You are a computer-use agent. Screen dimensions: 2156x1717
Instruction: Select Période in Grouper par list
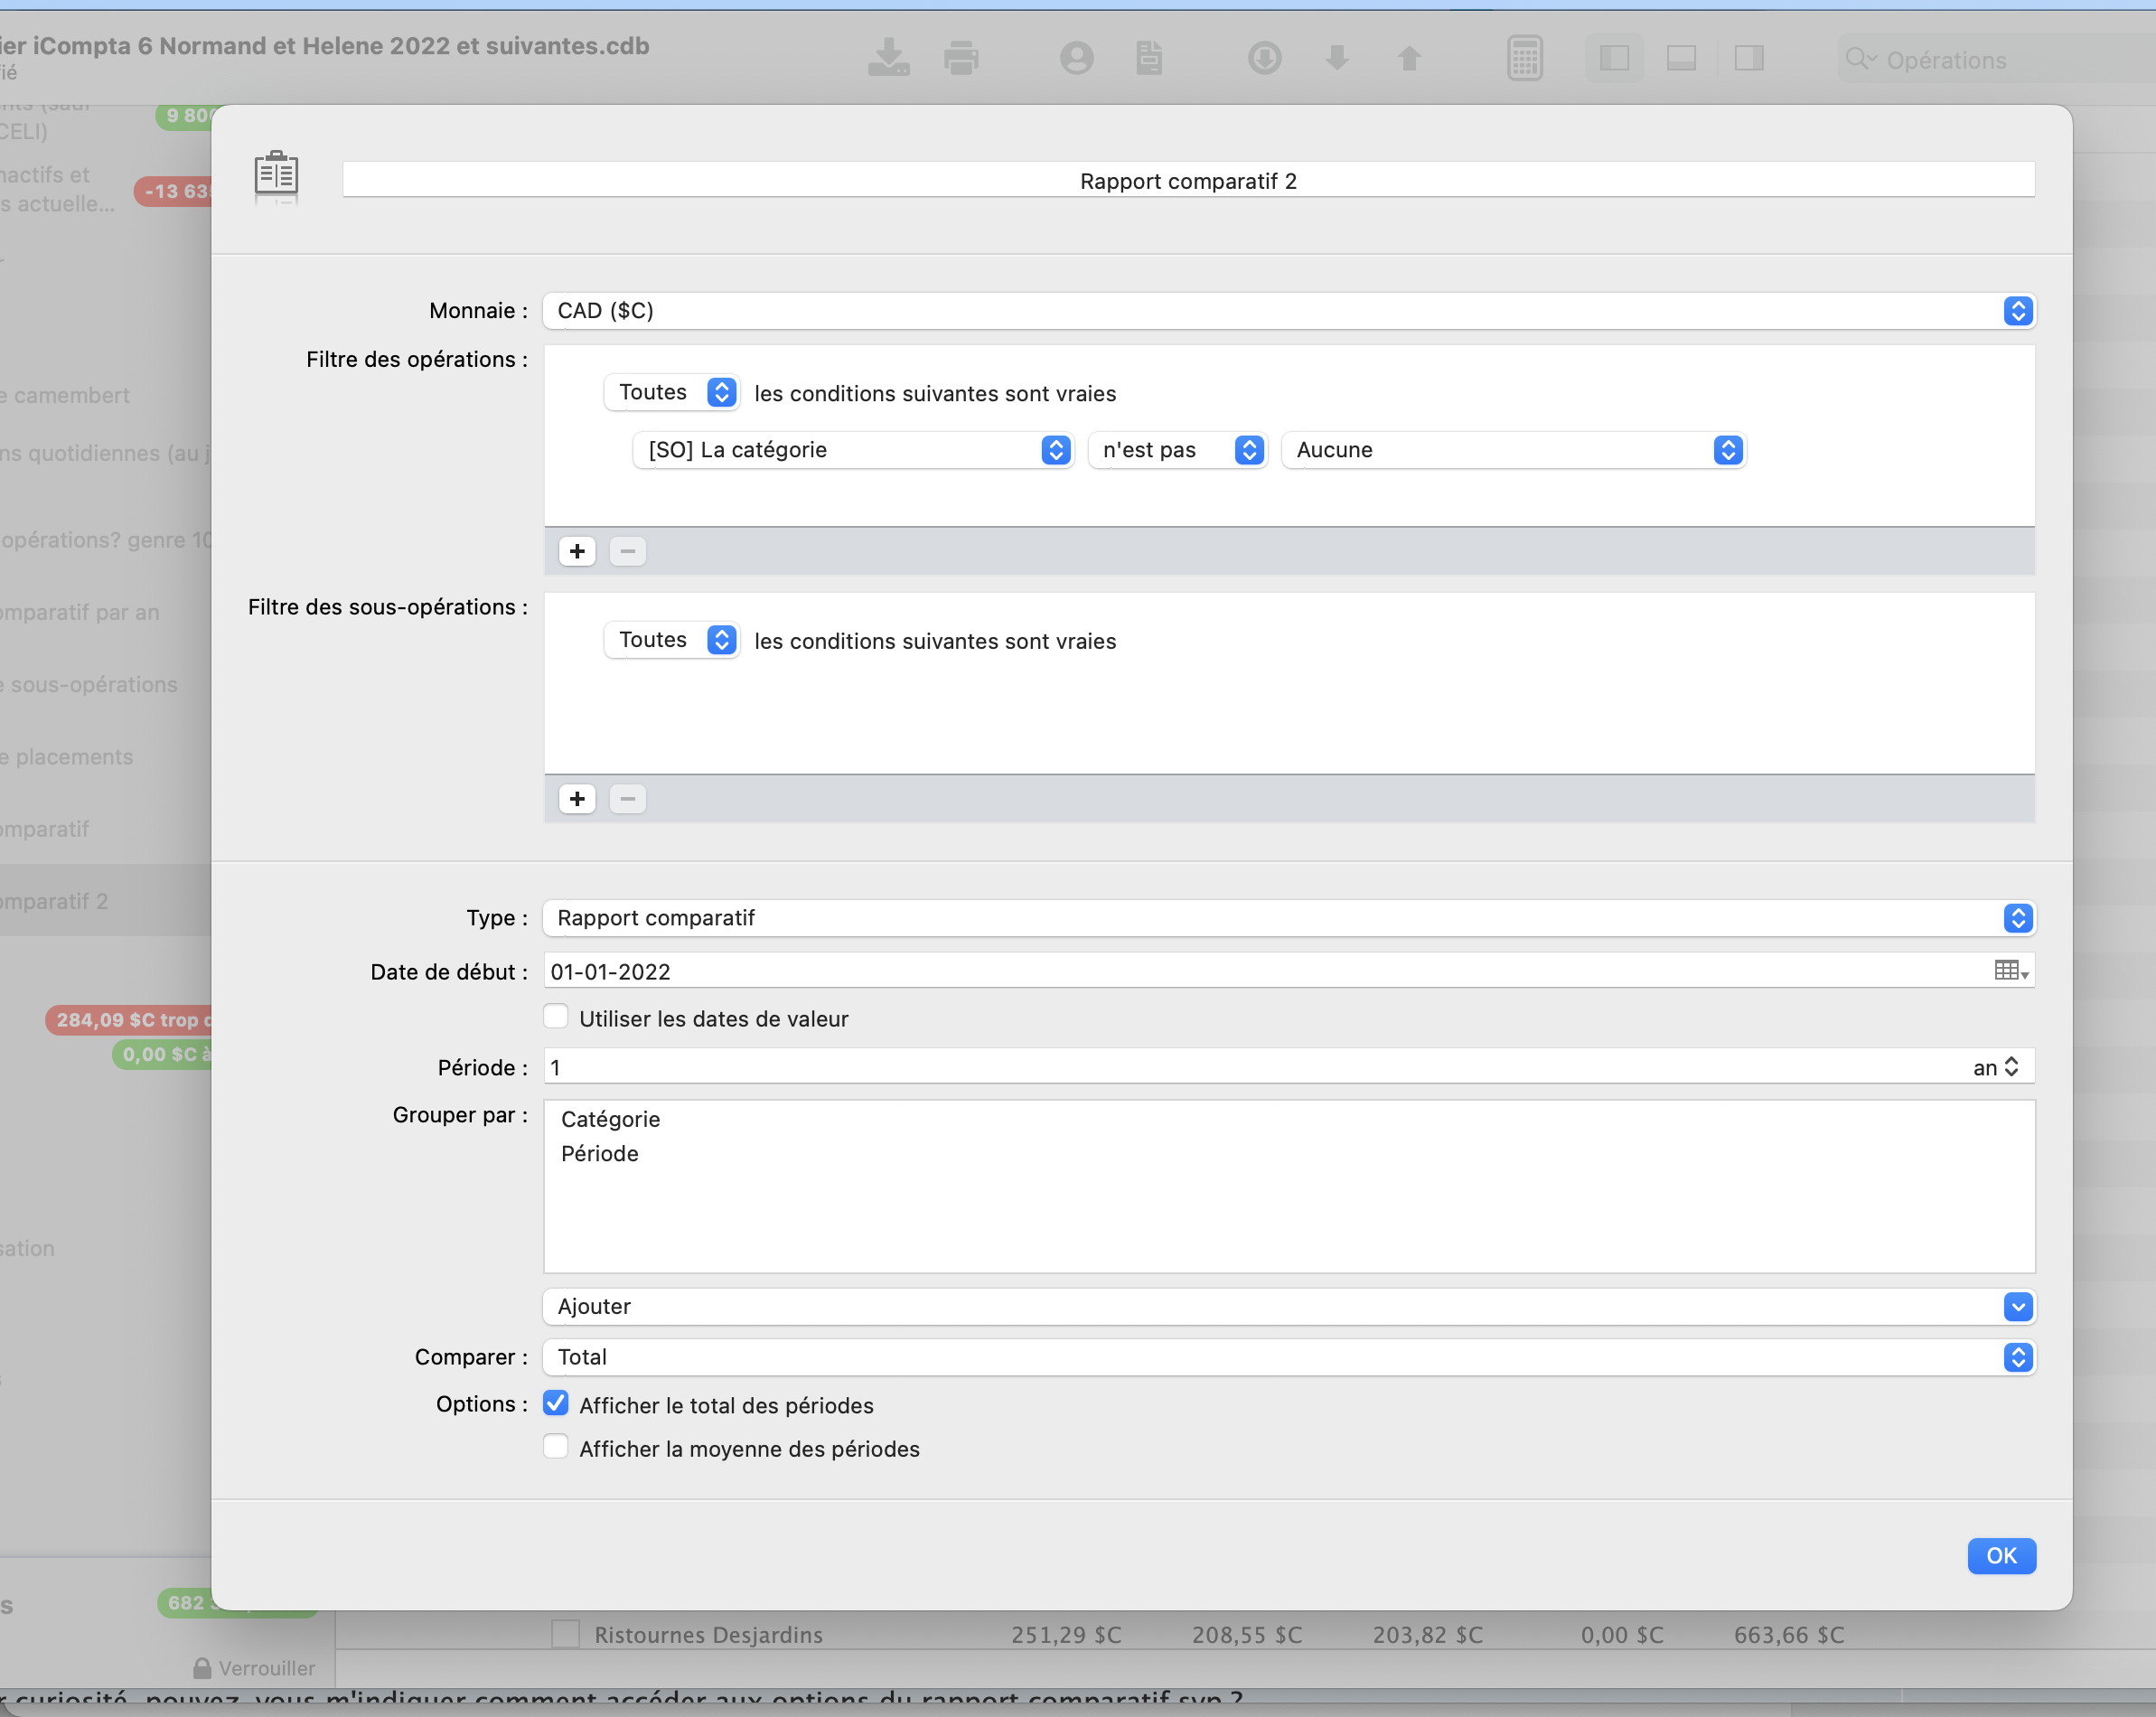coord(599,1154)
